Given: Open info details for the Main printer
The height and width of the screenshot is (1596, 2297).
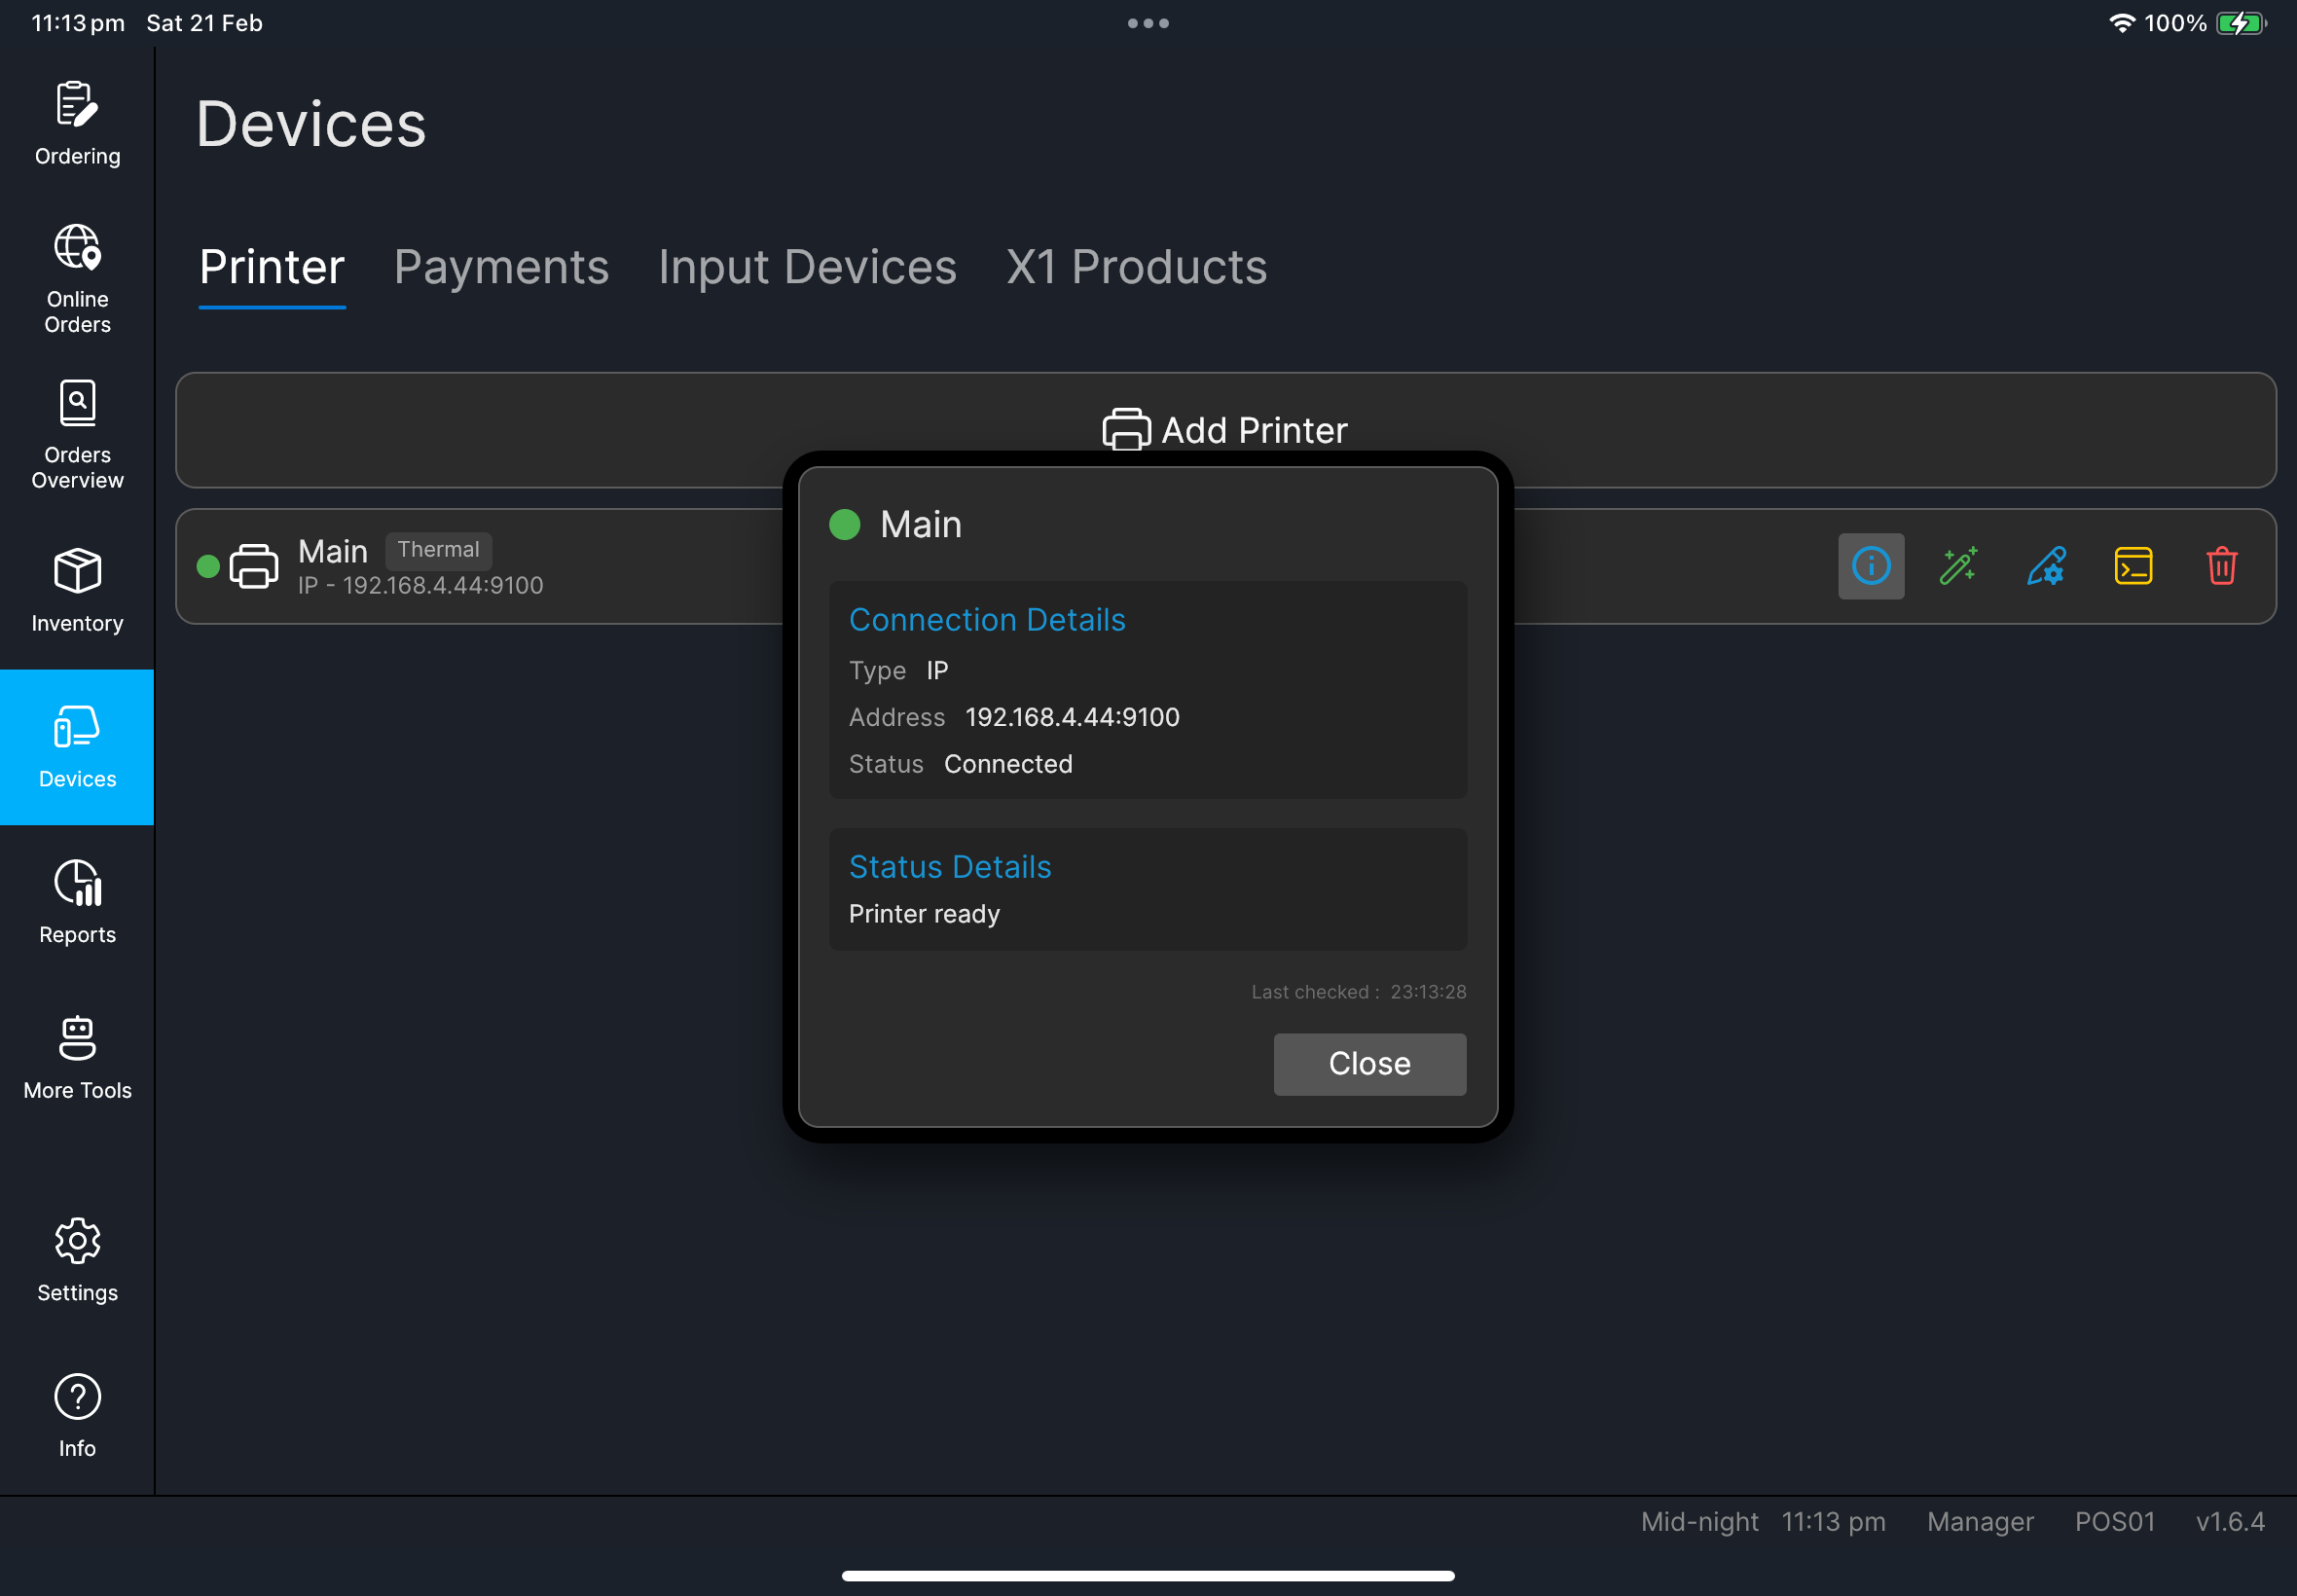Looking at the screenshot, I should point(1870,566).
